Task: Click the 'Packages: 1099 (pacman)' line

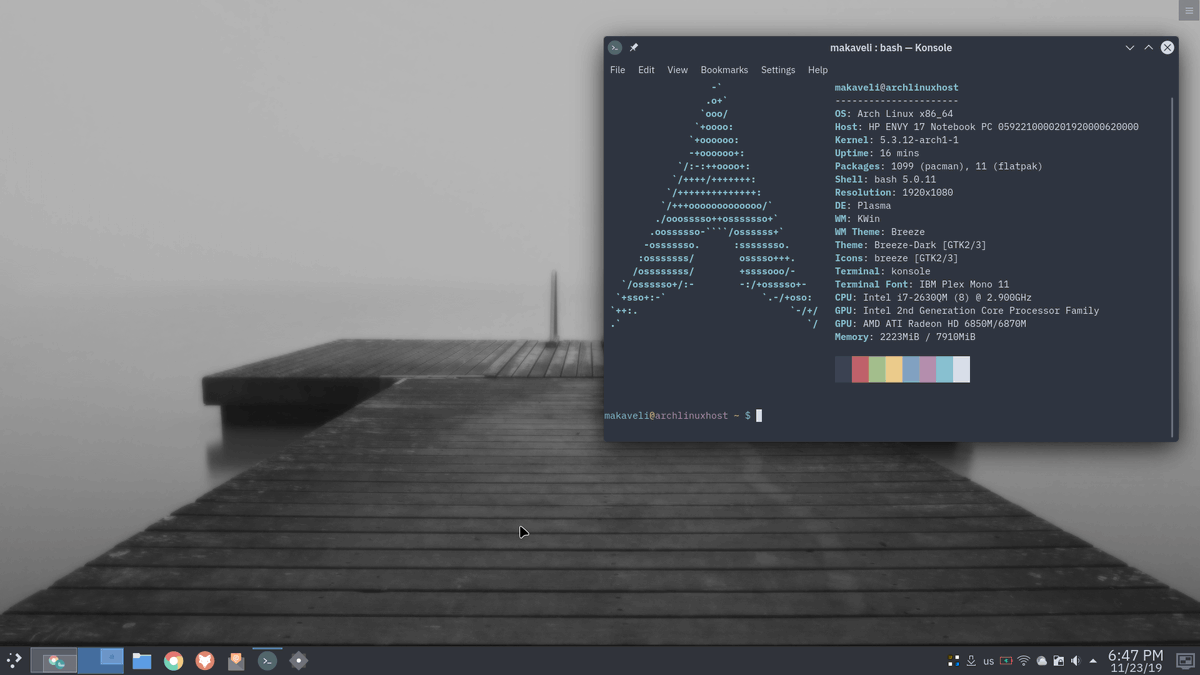Action: click(938, 166)
